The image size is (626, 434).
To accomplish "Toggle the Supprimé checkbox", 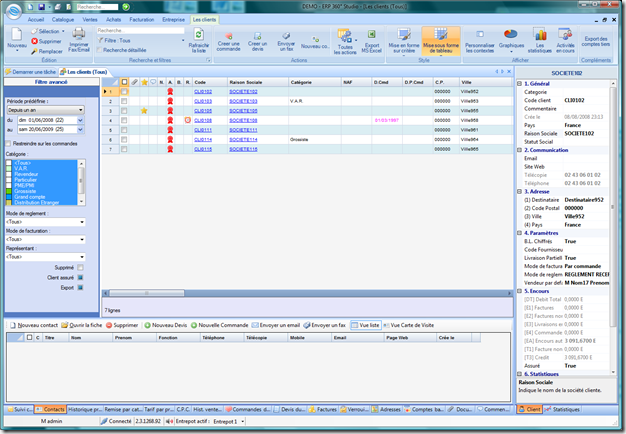I will 81,268.
